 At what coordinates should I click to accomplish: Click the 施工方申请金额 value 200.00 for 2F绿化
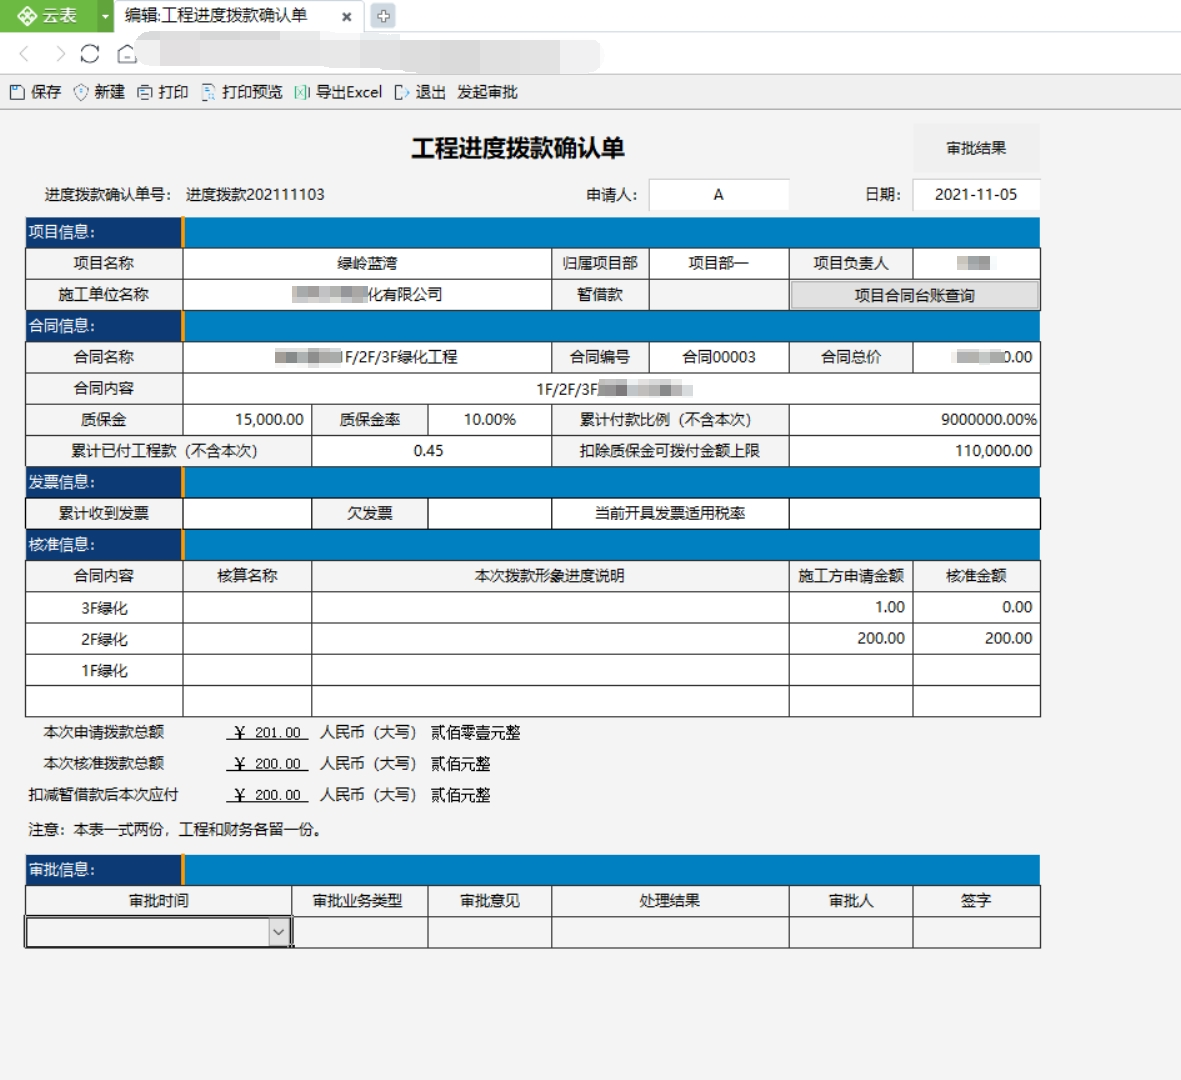(851, 639)
